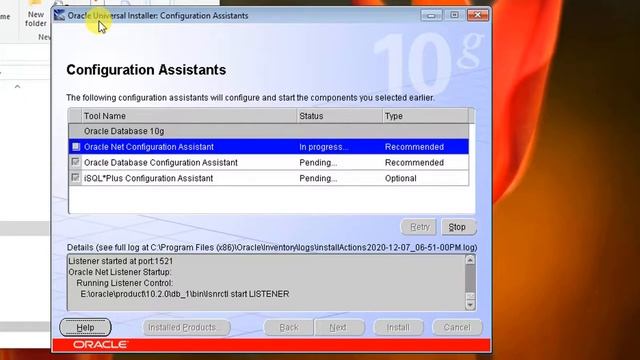Click the Stop button

coord(458,227)
